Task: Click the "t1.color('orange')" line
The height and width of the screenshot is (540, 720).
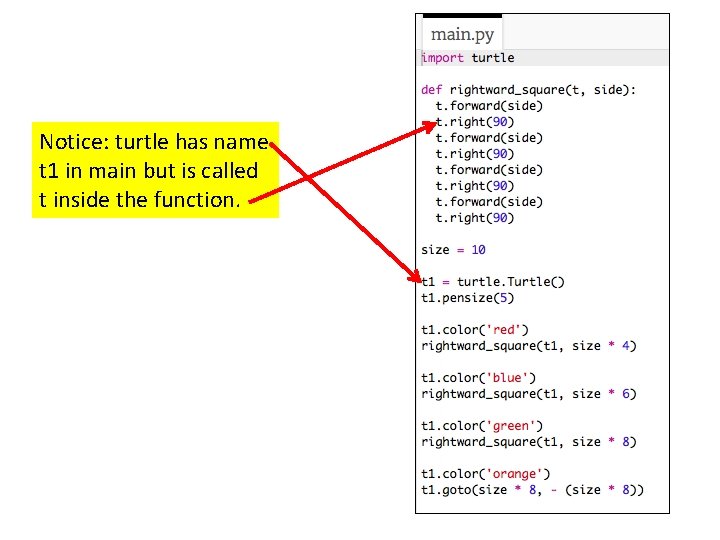Action: (x=485, y=474)
